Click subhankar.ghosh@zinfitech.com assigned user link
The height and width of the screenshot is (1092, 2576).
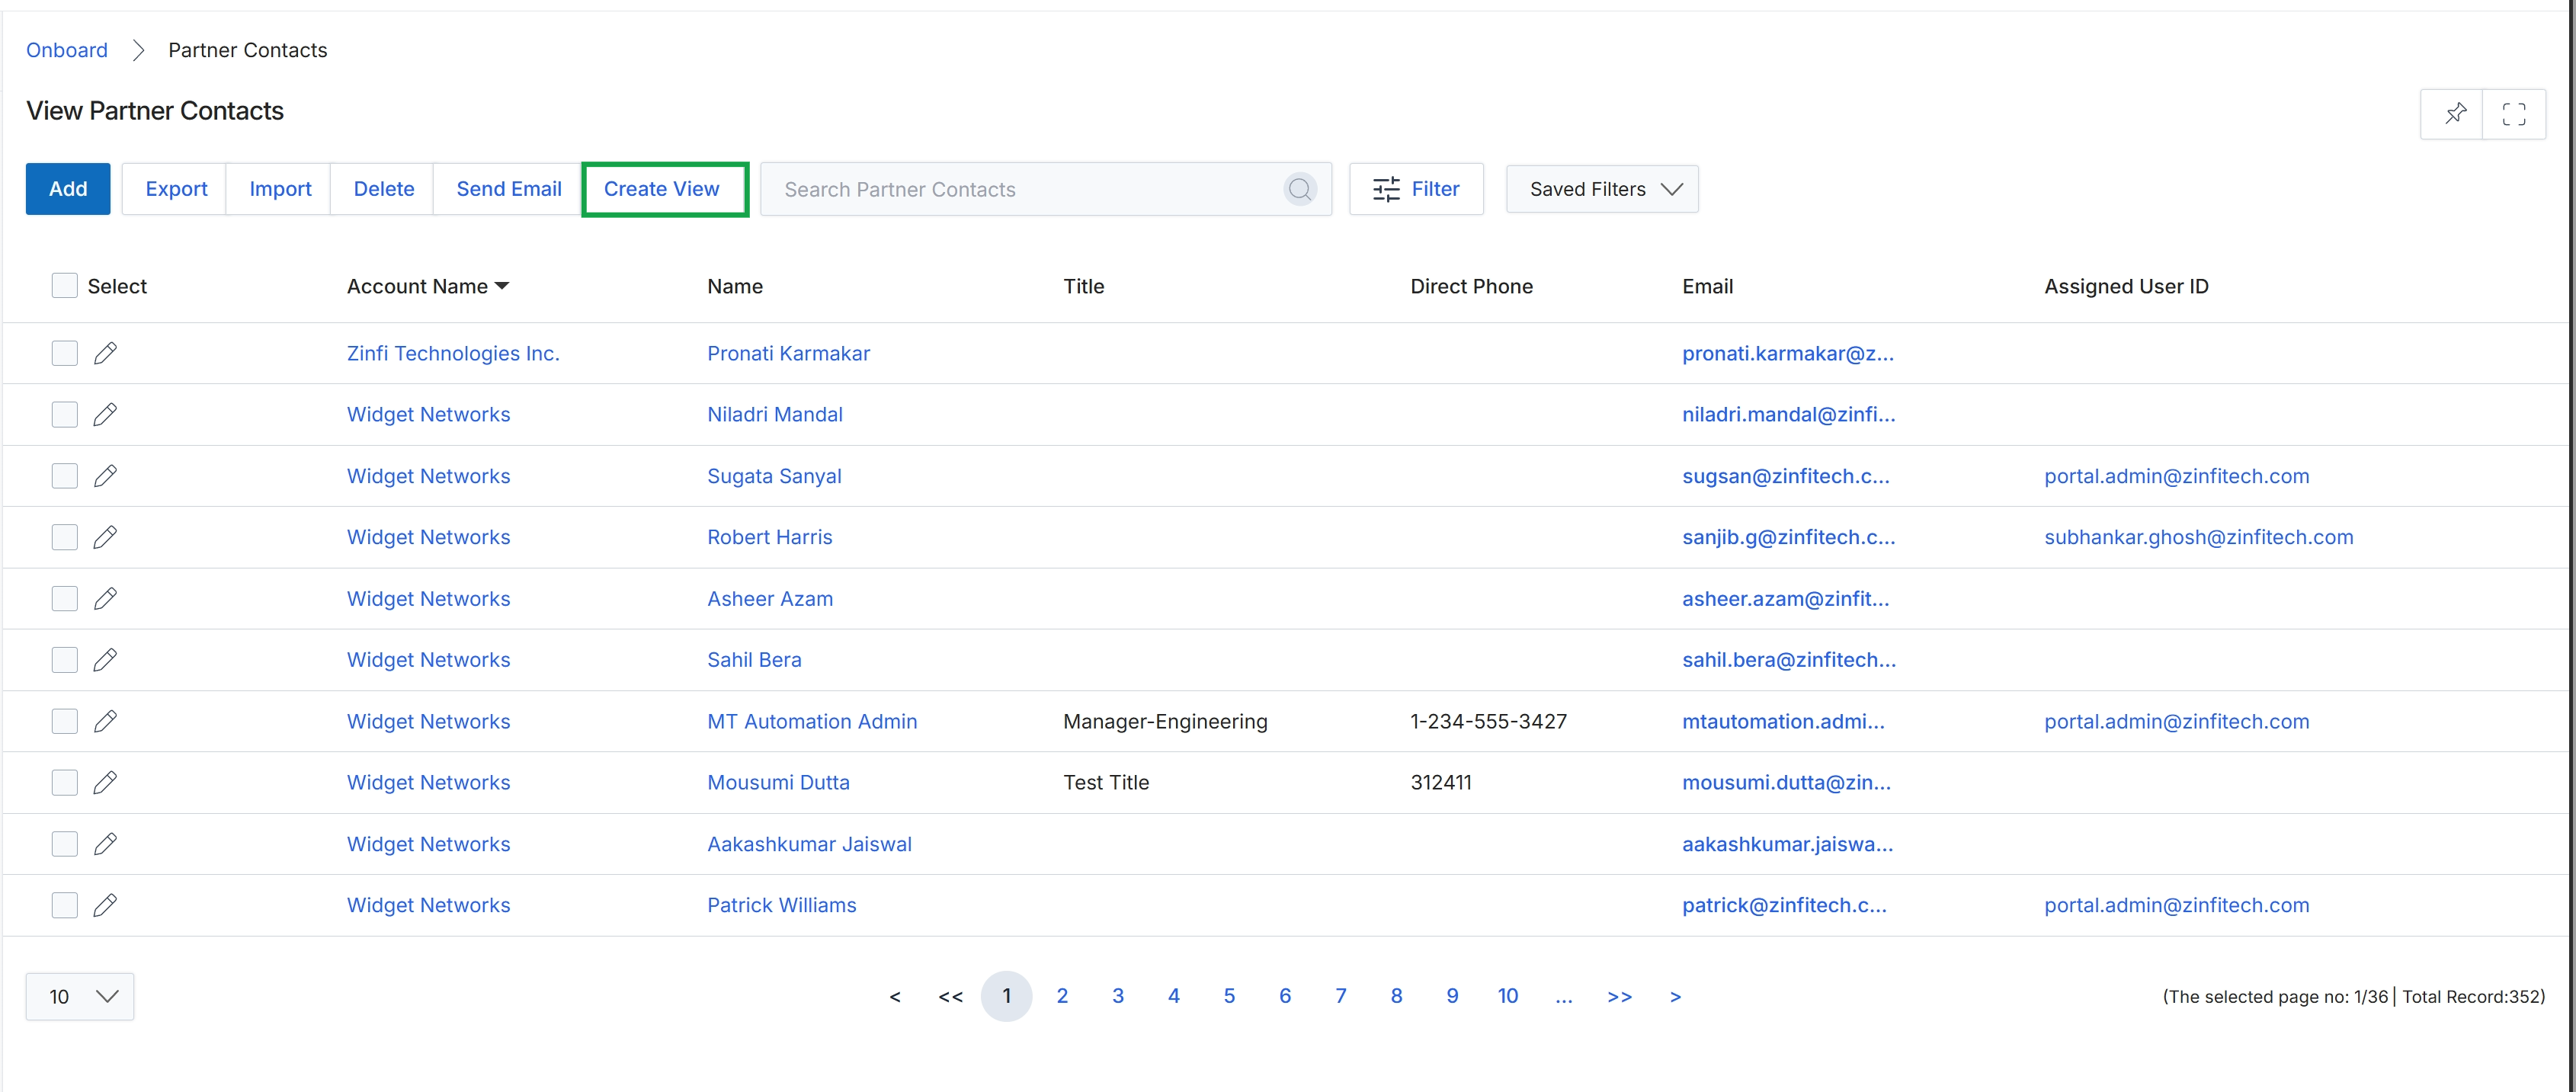2199,537
